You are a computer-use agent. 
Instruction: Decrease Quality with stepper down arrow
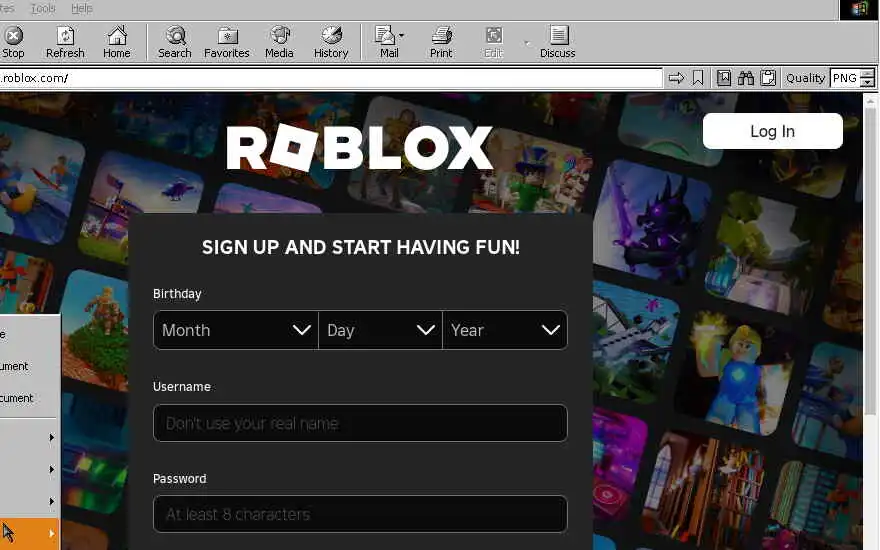(x=868, y=82)
